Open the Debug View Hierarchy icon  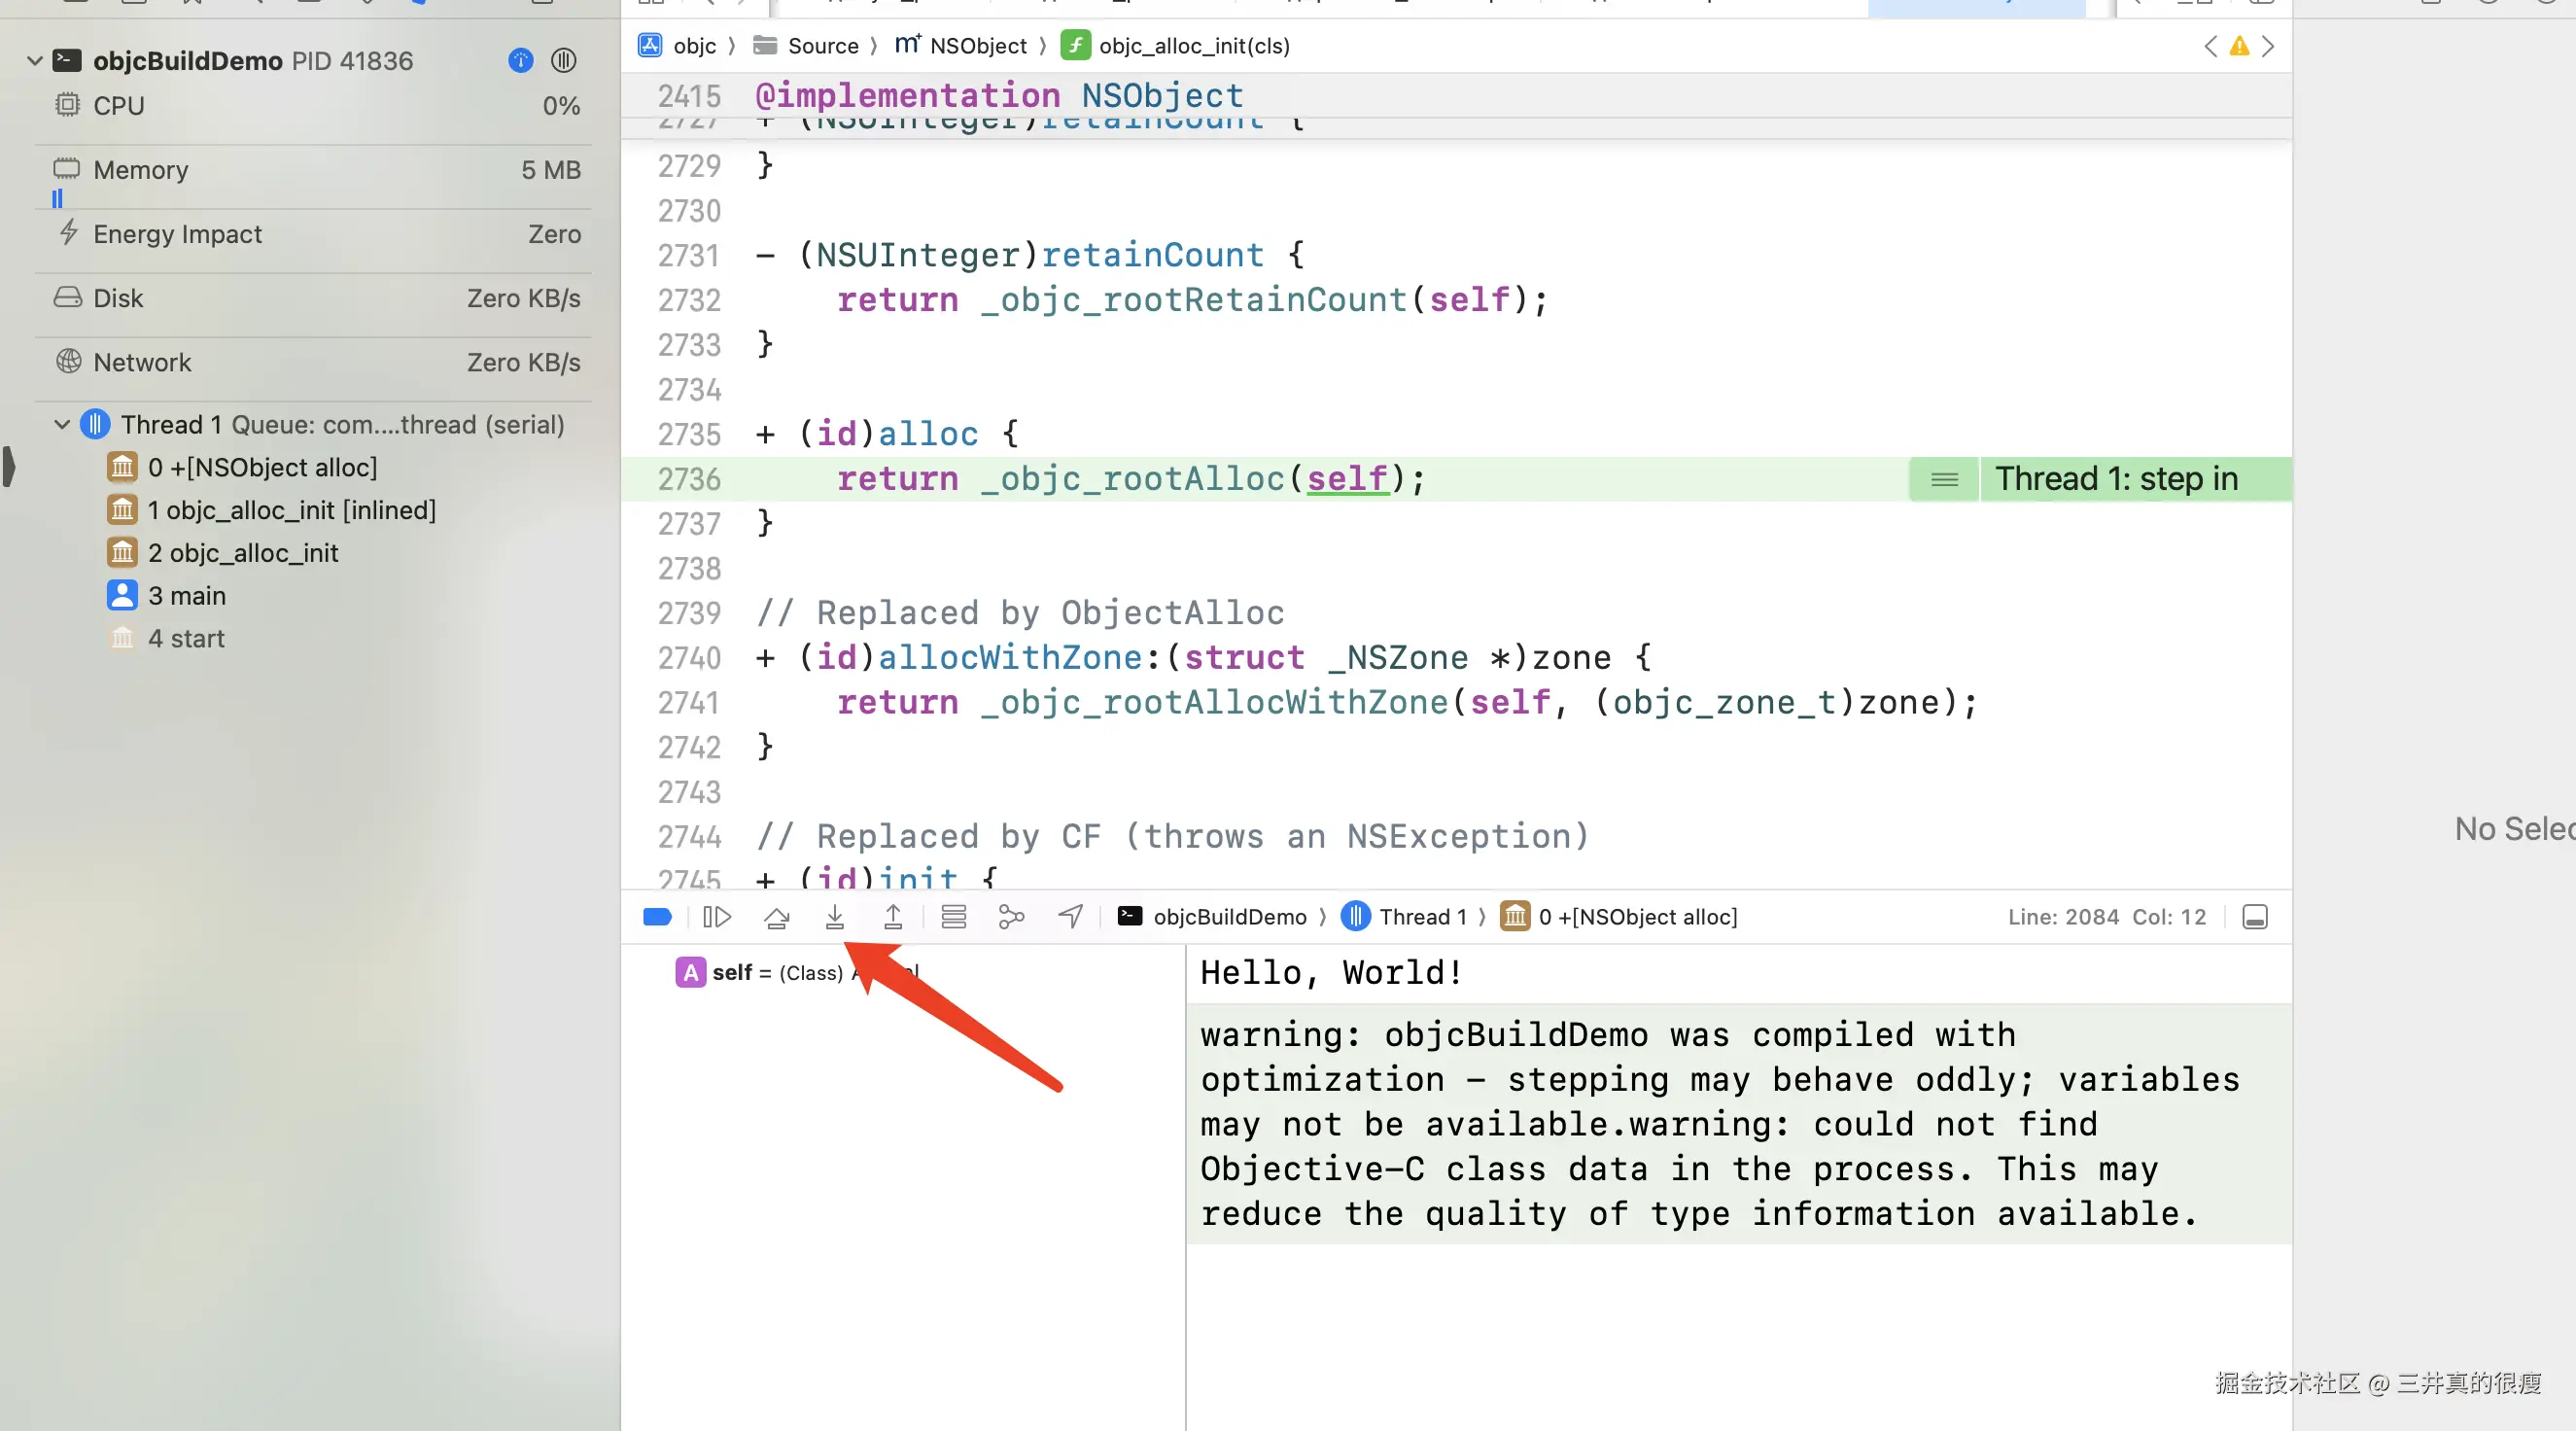point(953,917)
